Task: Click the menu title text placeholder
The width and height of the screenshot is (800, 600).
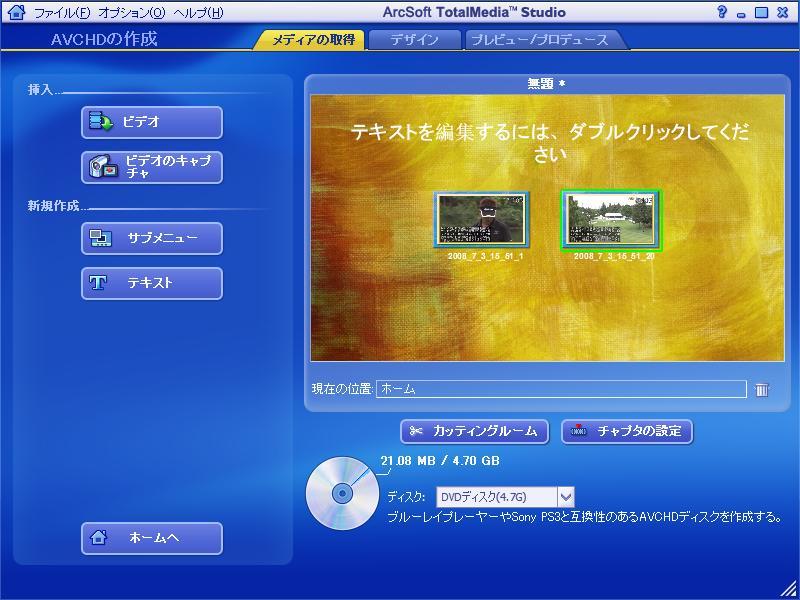Action: (549, 143)
